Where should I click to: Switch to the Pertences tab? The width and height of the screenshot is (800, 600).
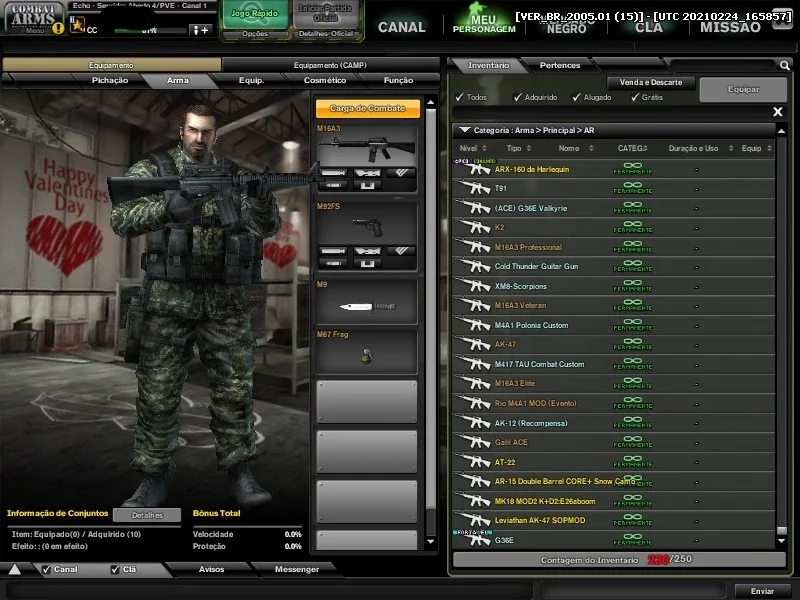[560, 65]
